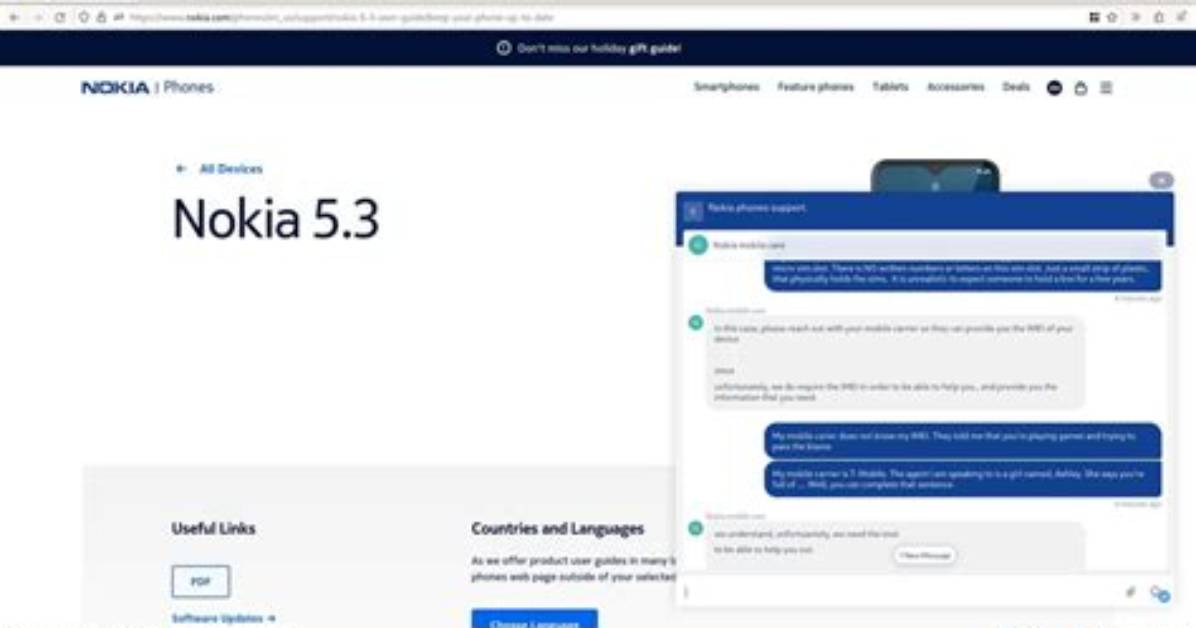The height and width of the screenshot is (628, 1196).
Task: Click the Useful Links heading
Action: click(x=214, y=529)
